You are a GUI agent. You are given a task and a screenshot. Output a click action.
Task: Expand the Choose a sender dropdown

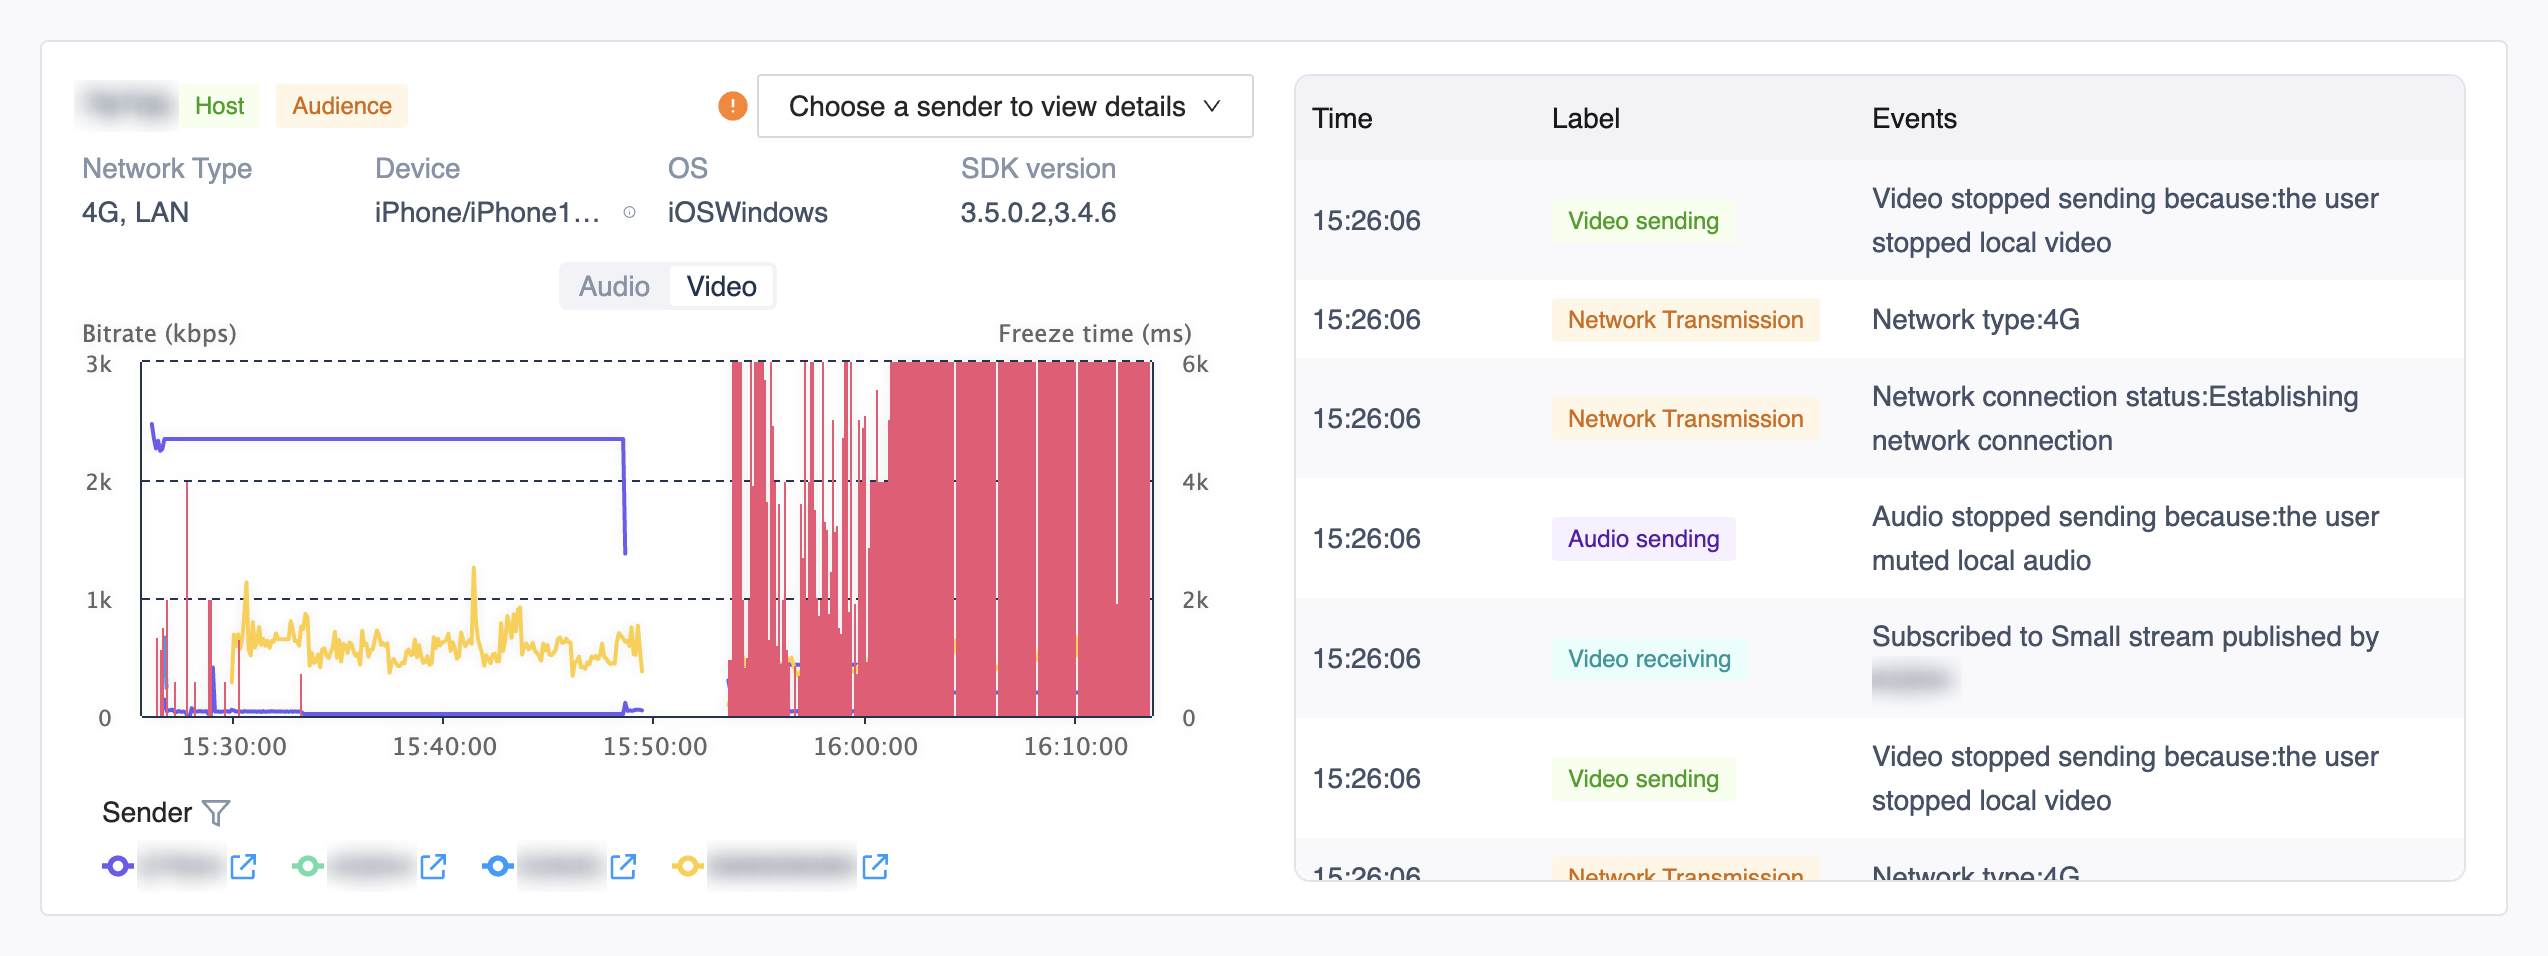(x=1005, y=106)
